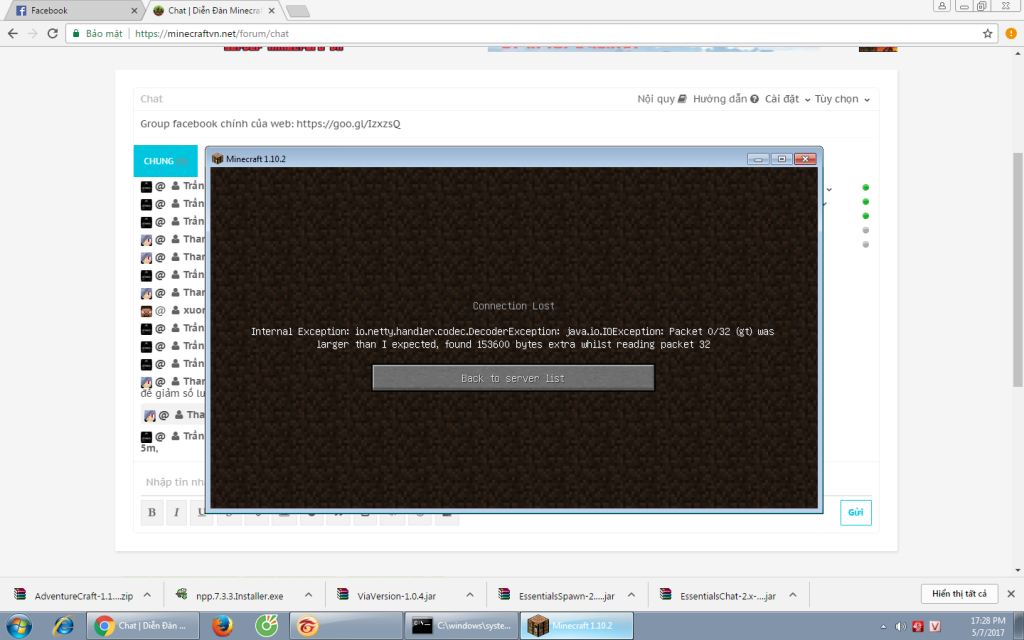Click the xuon user avatar in chat

click(x=146, y=311)
